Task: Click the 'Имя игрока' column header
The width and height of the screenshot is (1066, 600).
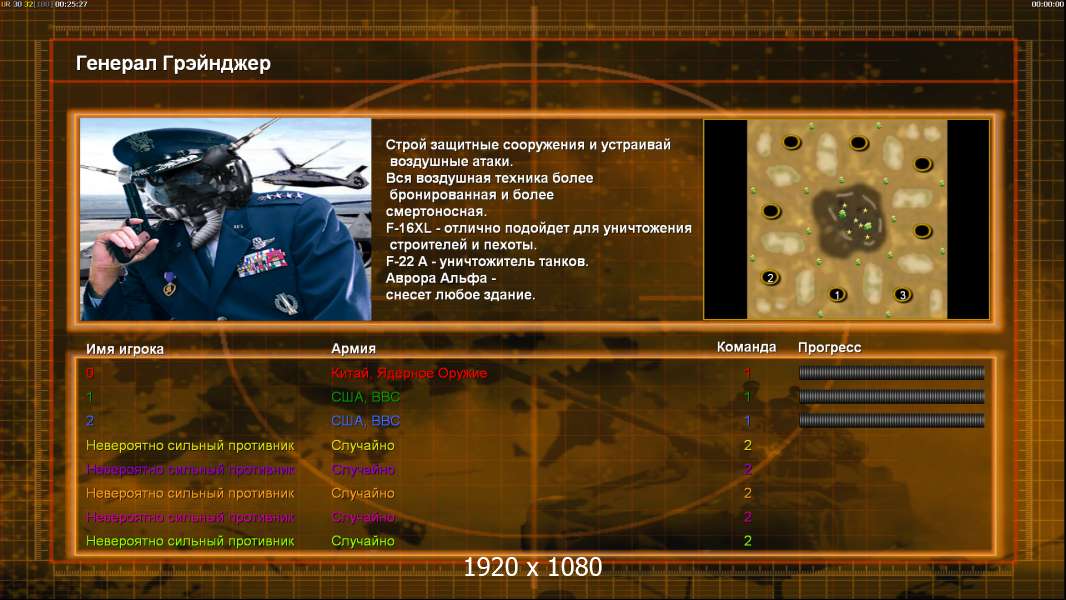Action: tap(124, 349)
